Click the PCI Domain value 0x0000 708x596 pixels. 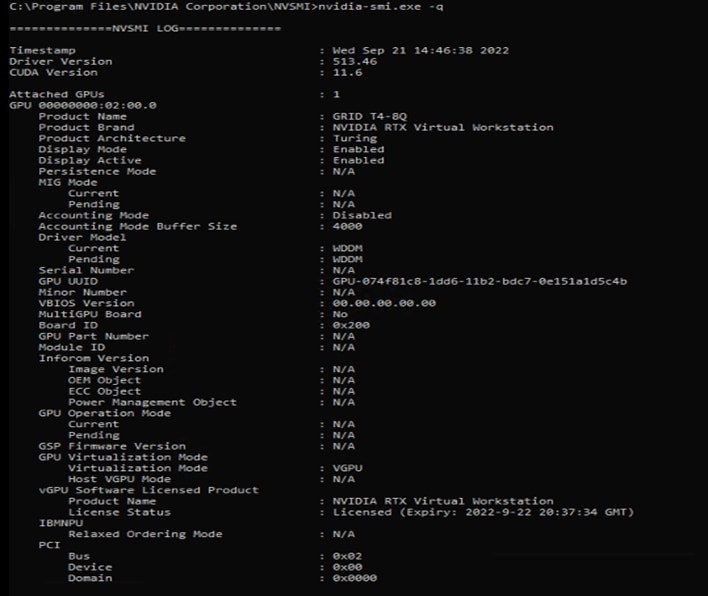pos(355,578)
